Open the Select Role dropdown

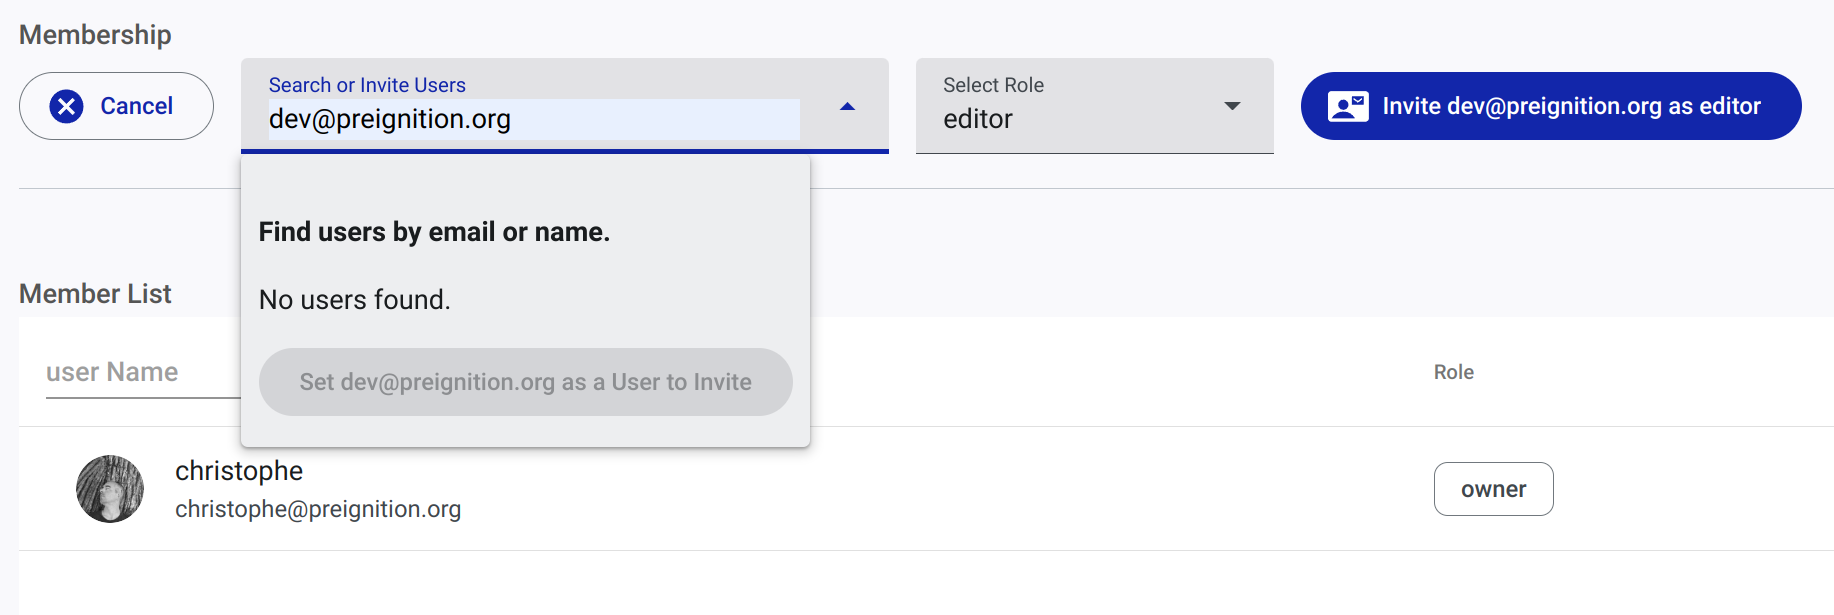tap(1094, 106)
